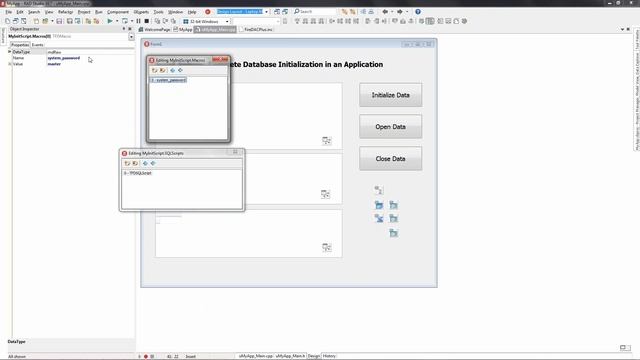Switch to uMyApp_Main.h bottom tab
Viewport: 640px width, 360px height.
pos(290,356)
